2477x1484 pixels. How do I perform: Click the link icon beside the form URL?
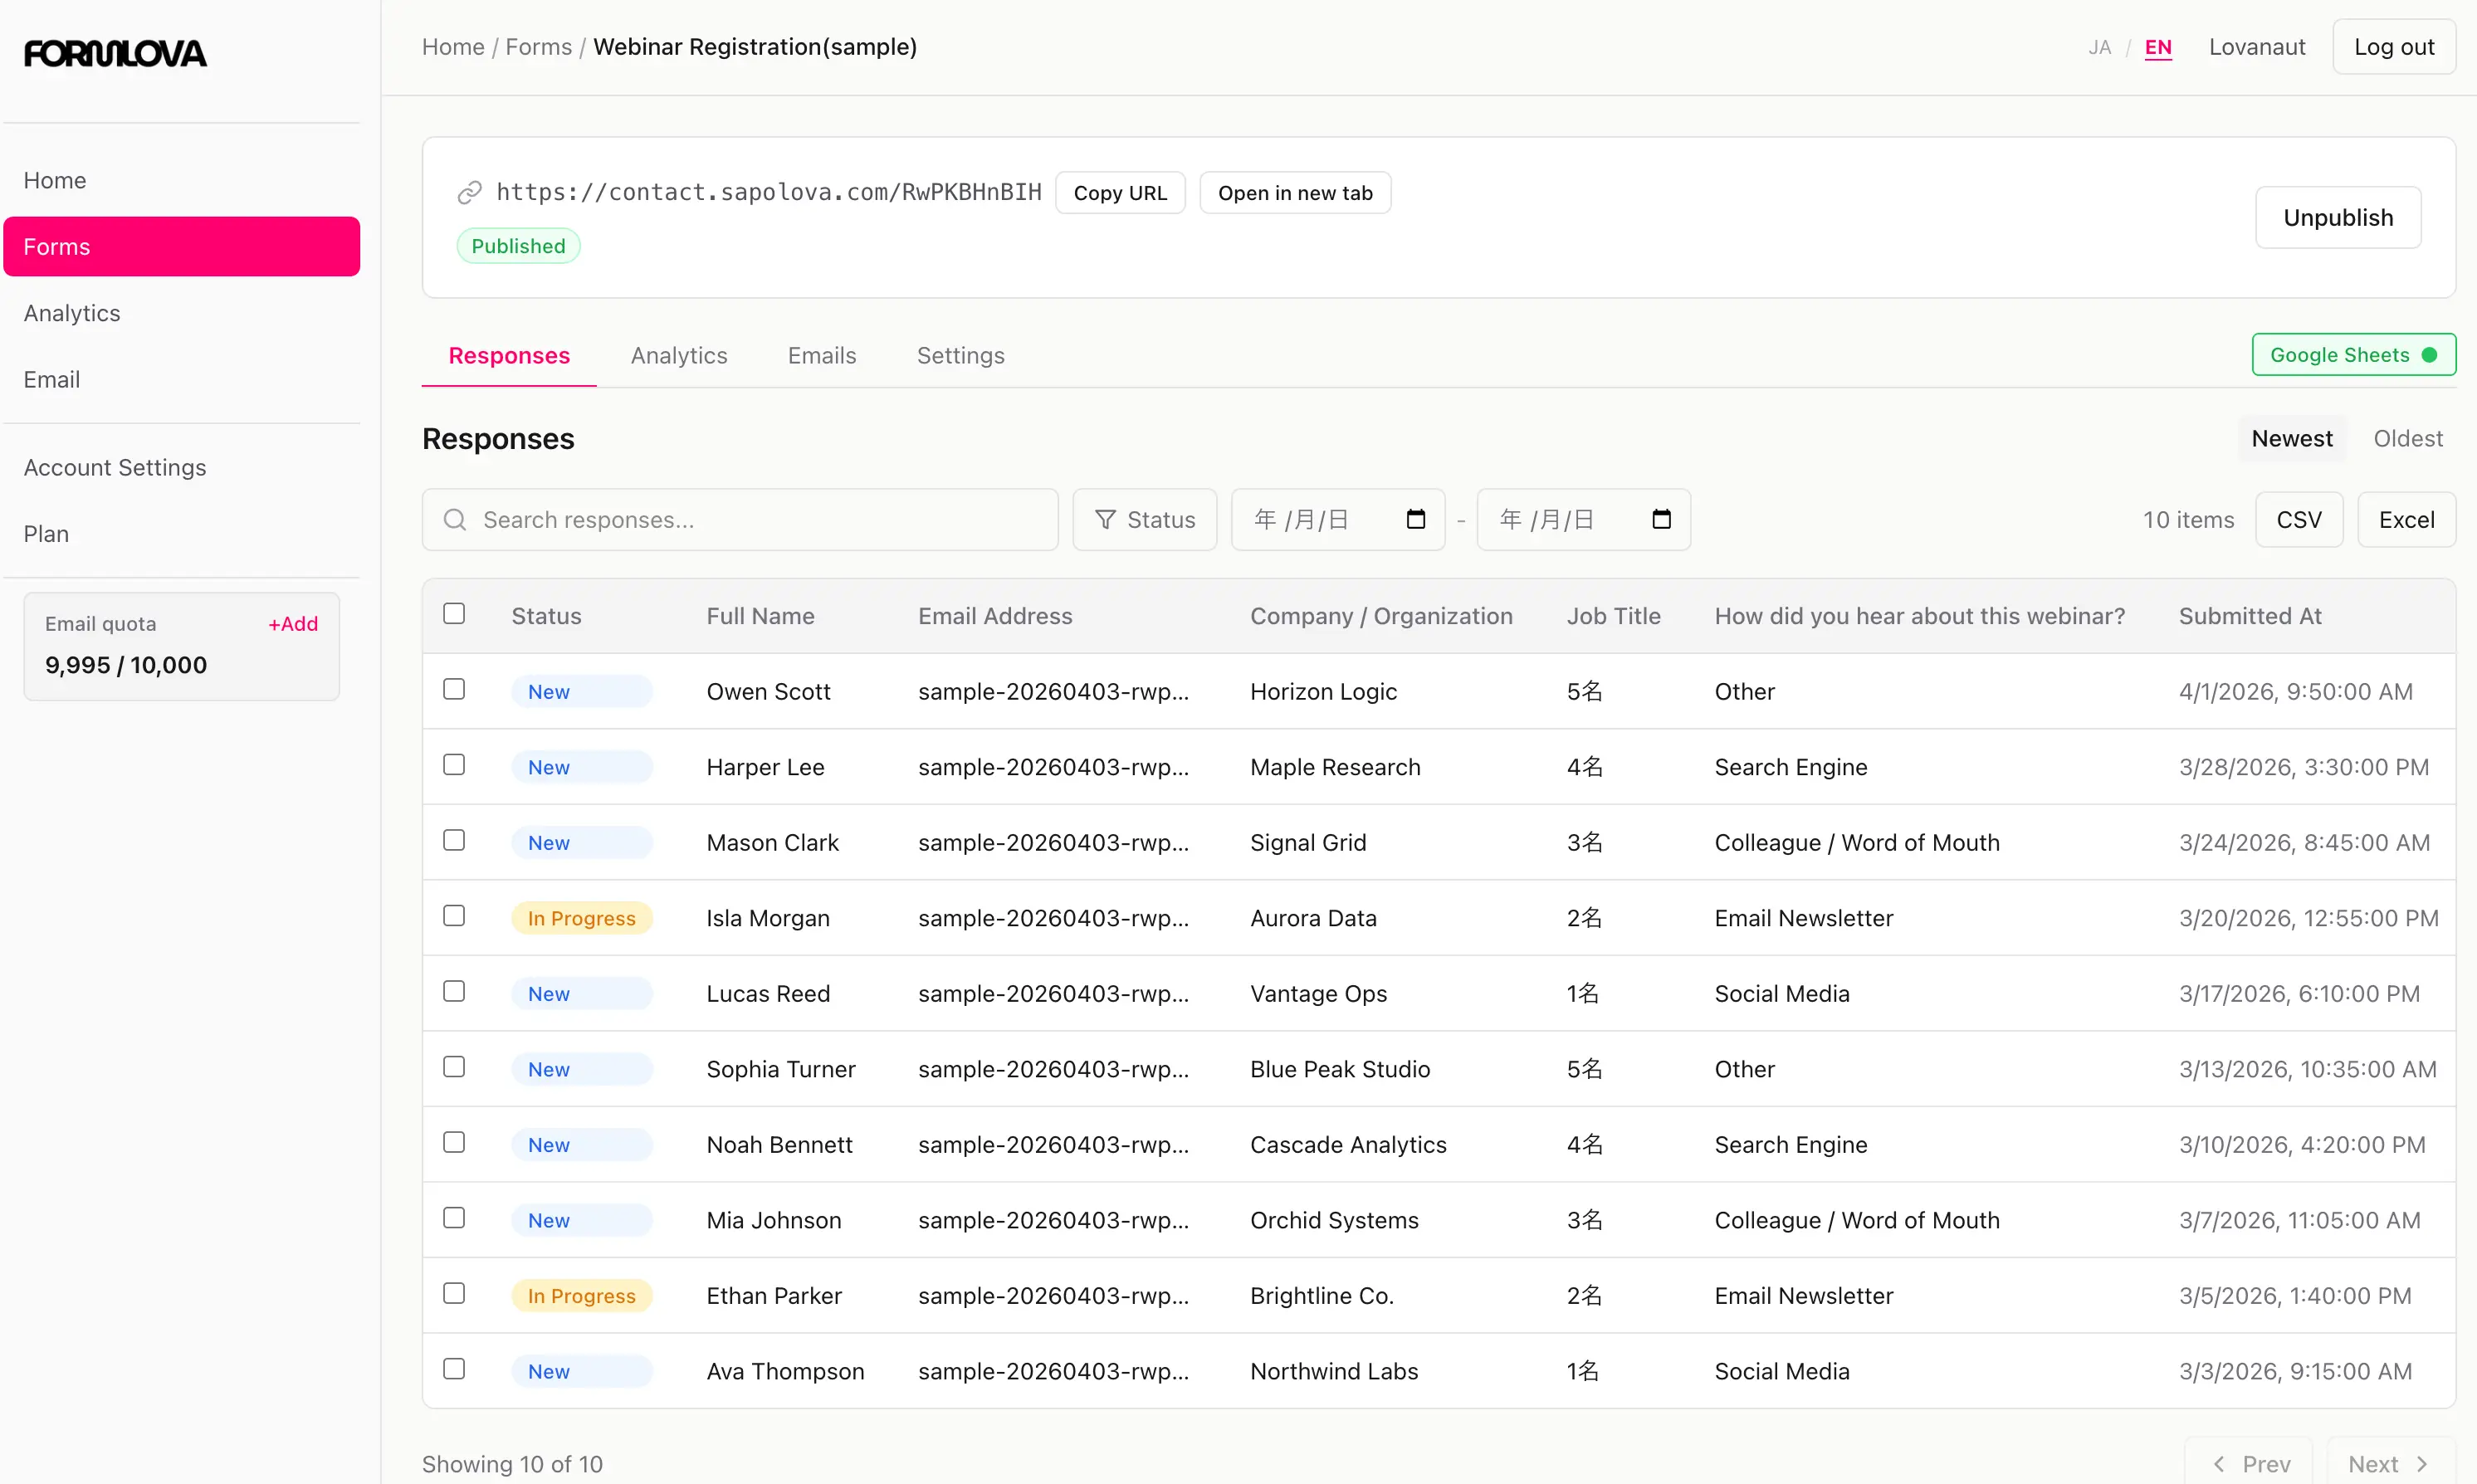(x=469, y=193)
